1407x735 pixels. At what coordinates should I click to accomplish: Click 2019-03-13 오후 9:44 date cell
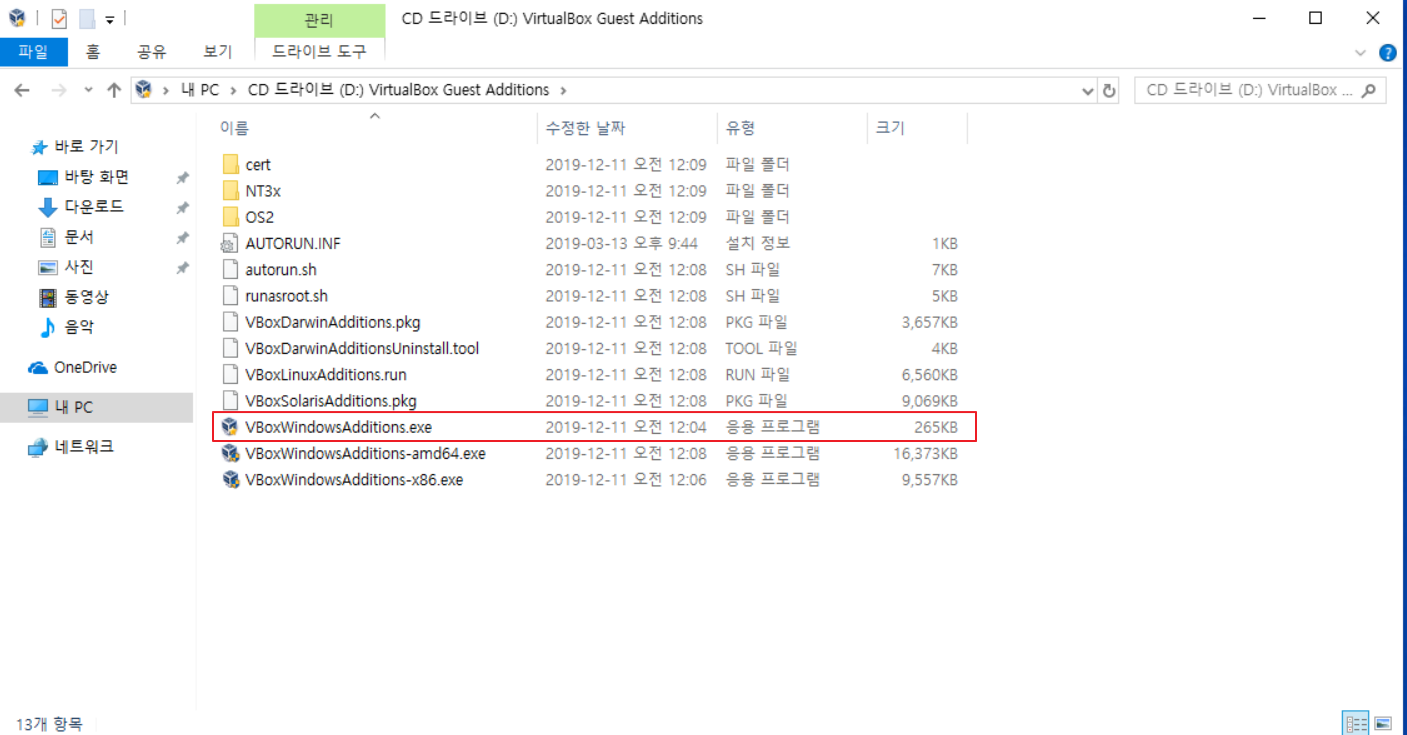[621, 243]
